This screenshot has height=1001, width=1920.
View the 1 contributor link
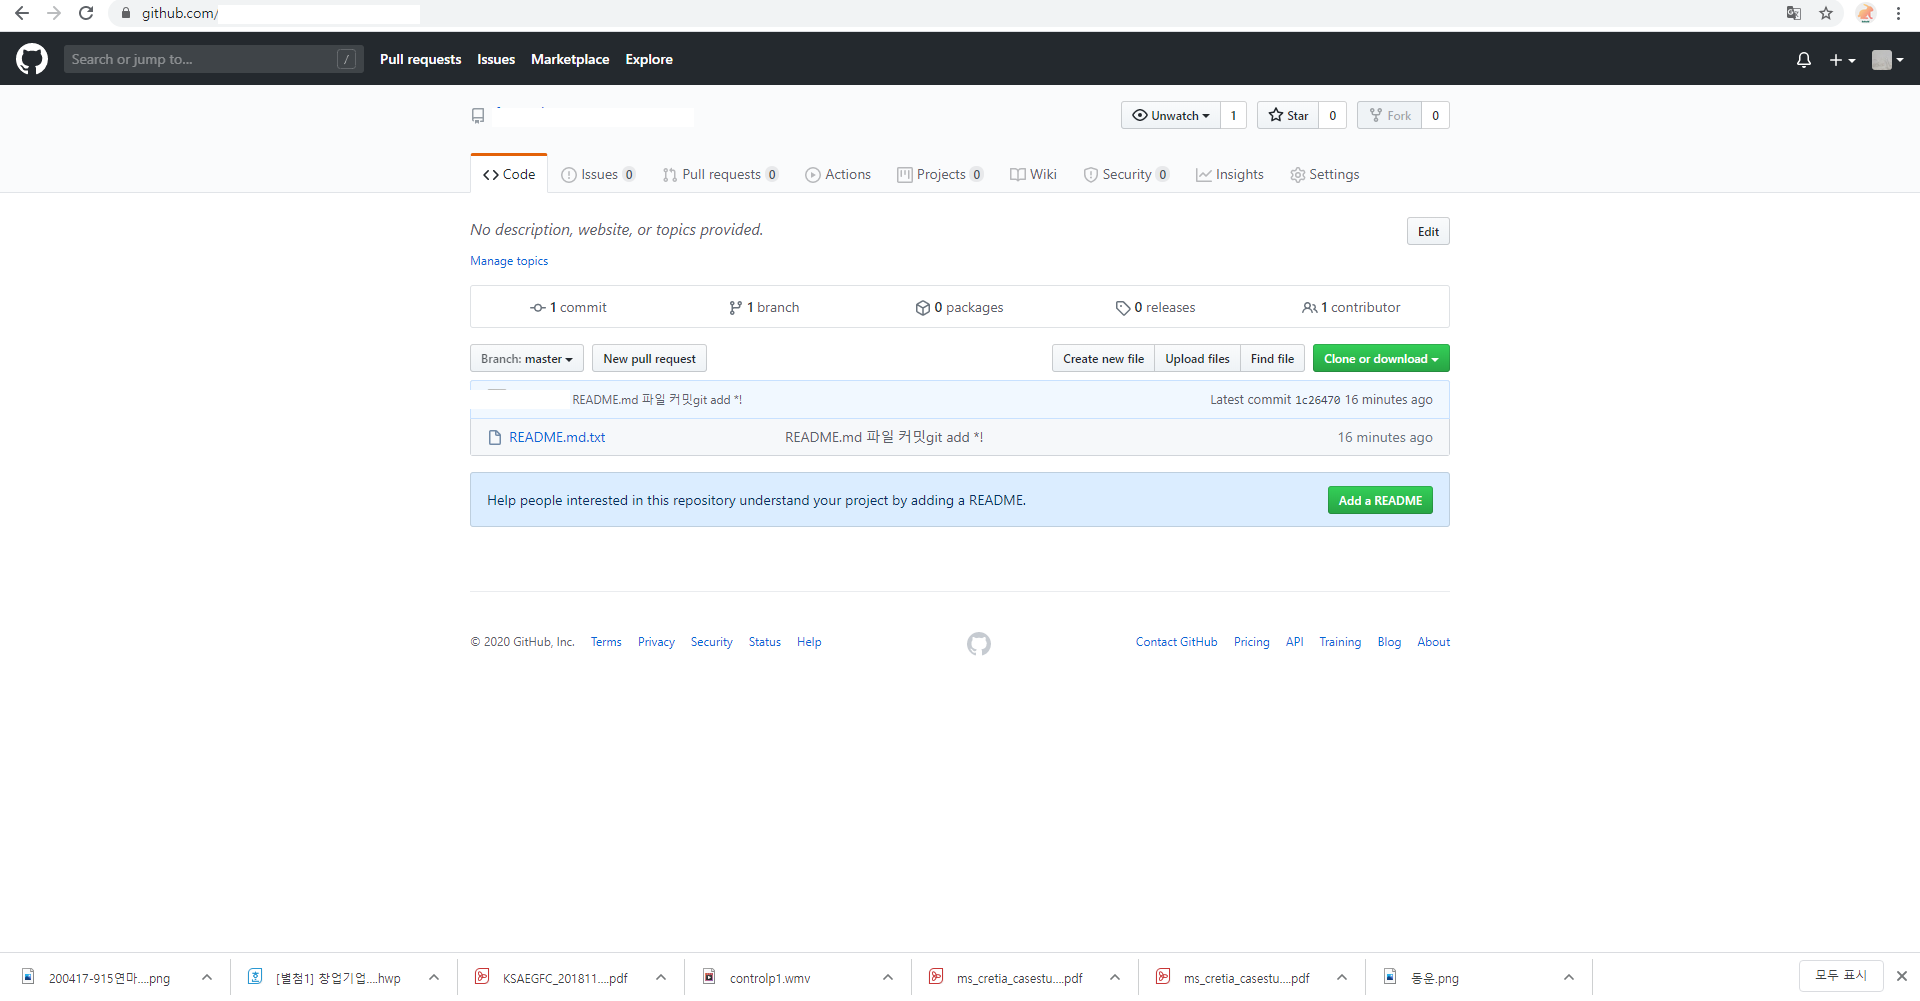click(x=1351, y=307)
